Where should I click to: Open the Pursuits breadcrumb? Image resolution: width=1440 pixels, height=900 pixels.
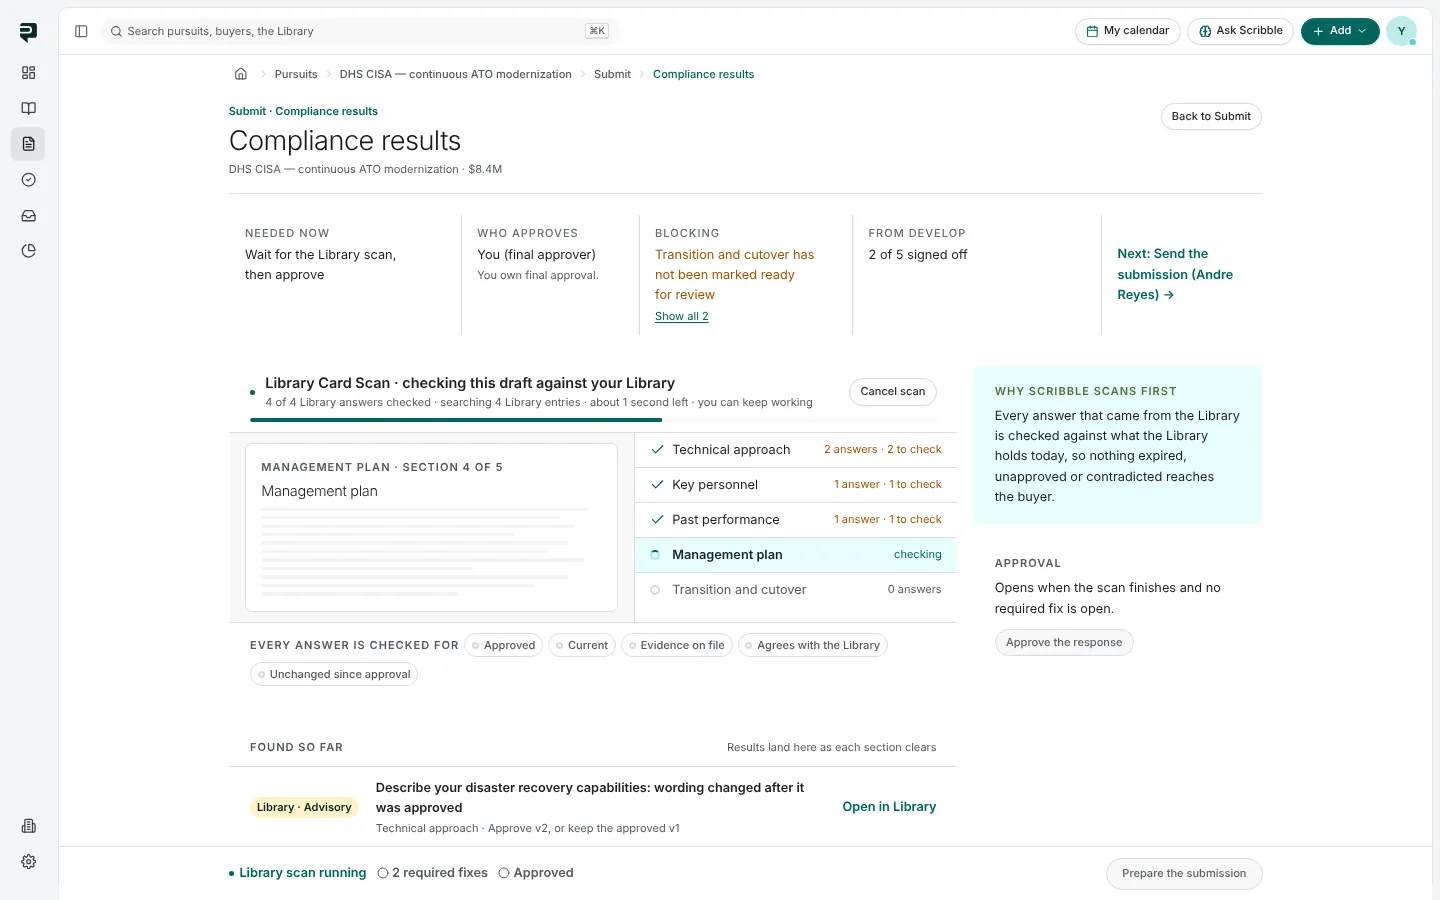click(x=296, y=74)
